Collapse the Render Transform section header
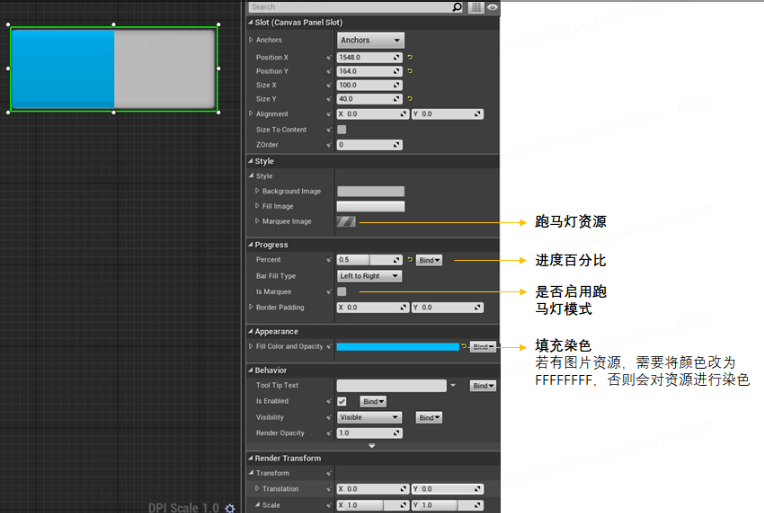Image resolution: width=764 pixels, height=513 pixels. [250, 458]
